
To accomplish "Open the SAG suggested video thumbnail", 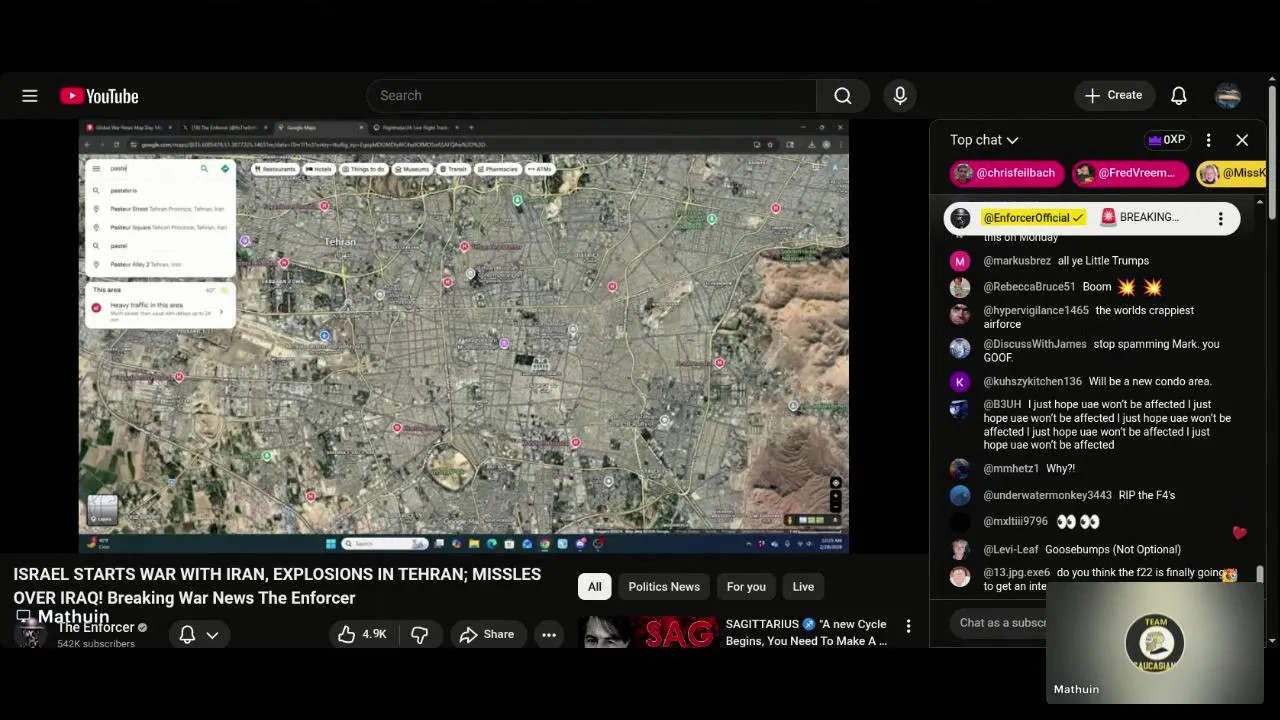I will 648,632.
